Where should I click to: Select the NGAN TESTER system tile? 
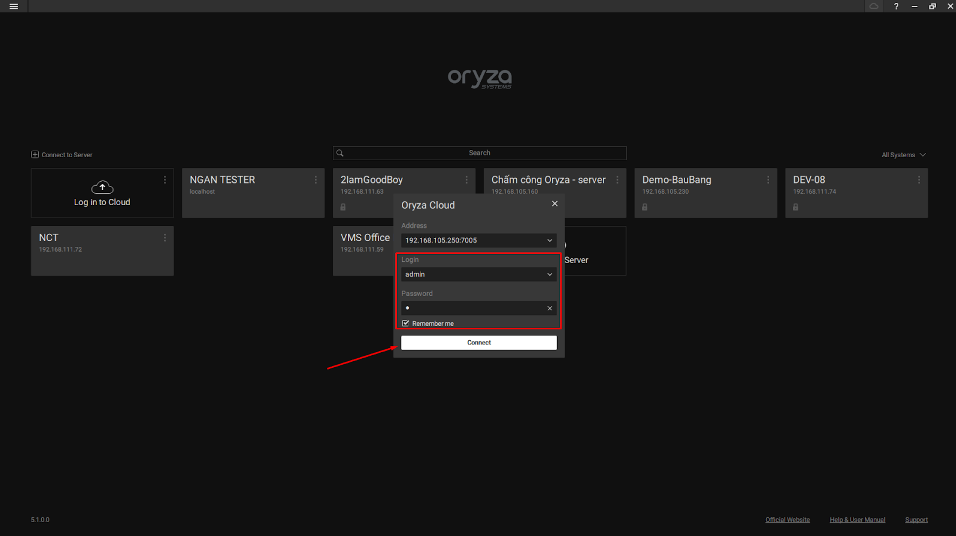[x=253, y=193]
